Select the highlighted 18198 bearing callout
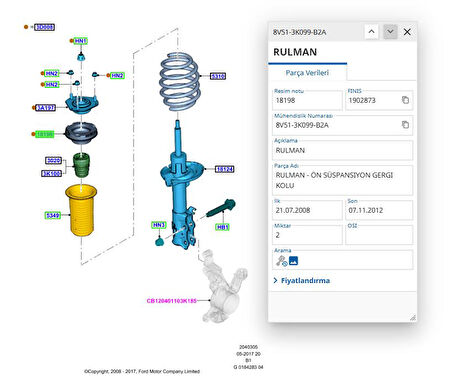This screenshot has height=387, width=452. [44, 134]
